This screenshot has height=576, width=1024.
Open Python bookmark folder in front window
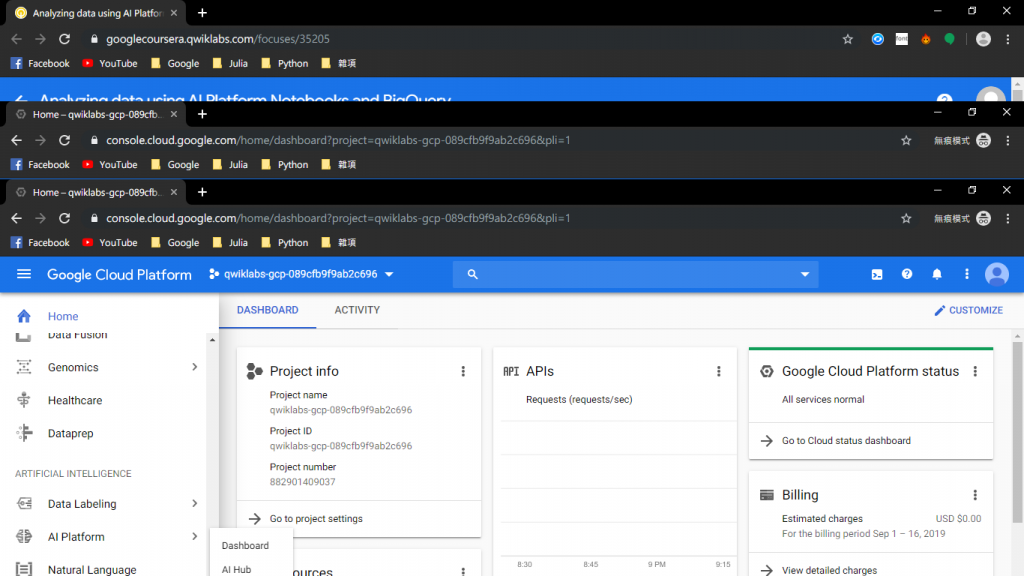click(x=285, y=242)
